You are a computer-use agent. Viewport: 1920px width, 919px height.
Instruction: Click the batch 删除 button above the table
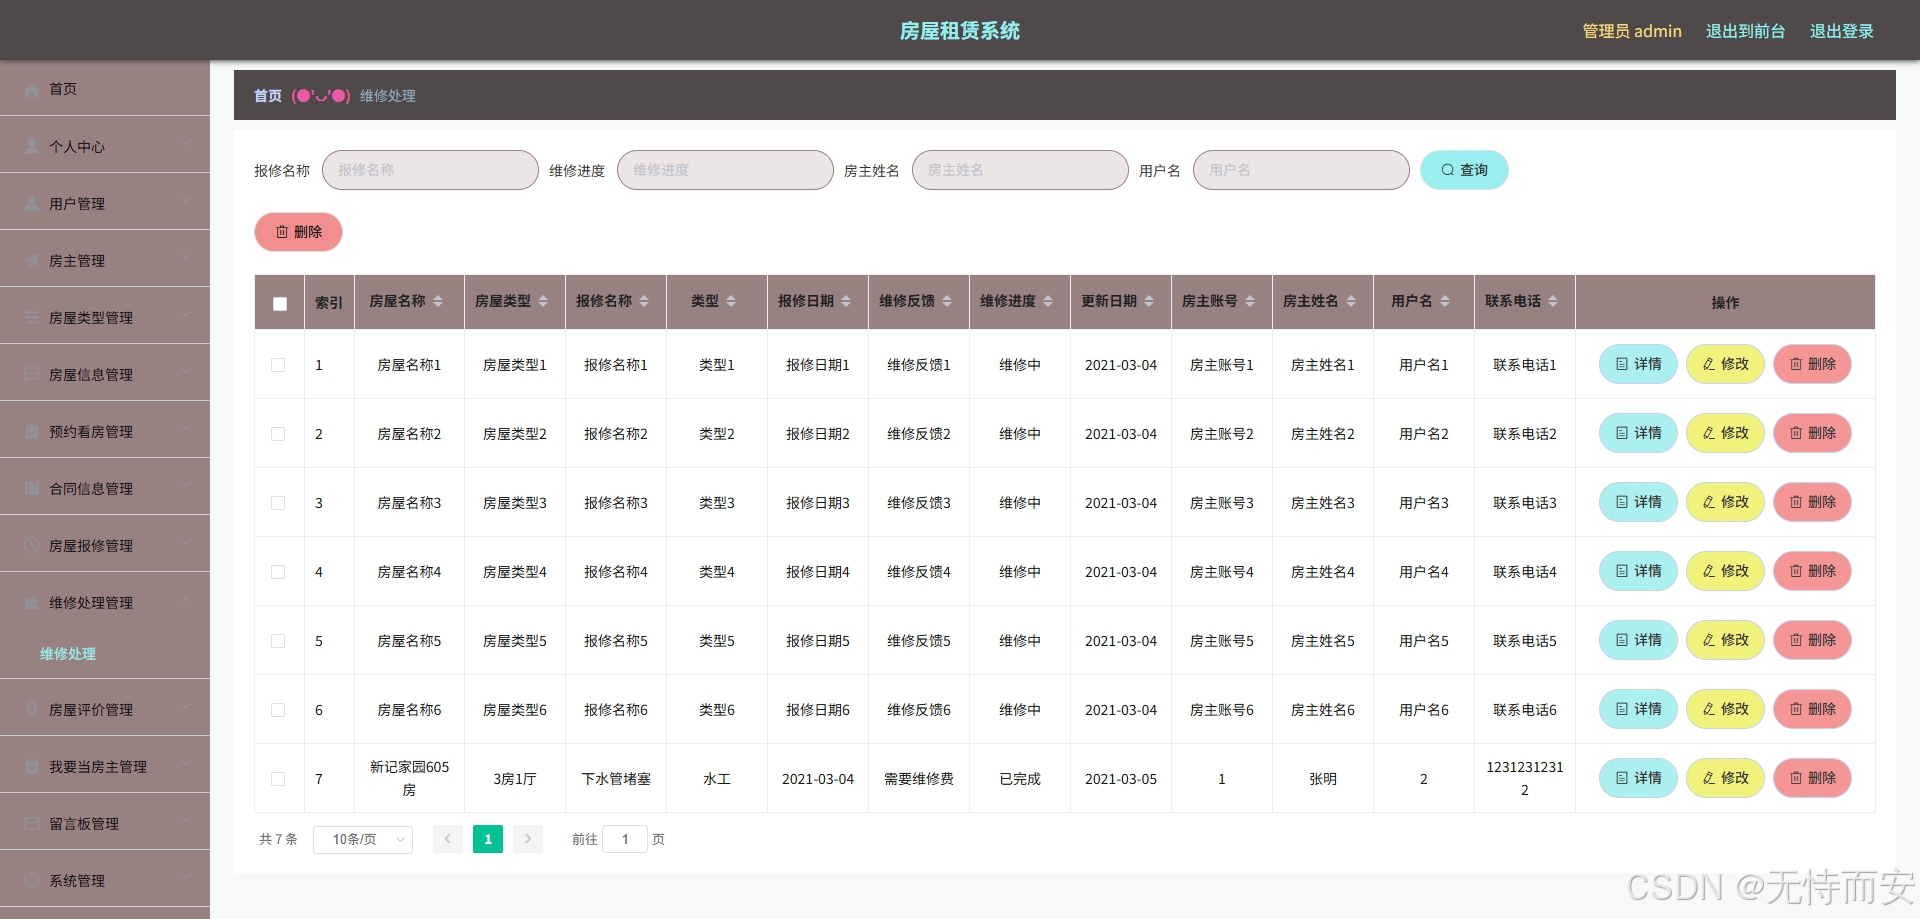pyautogui.click(x=298, y=232)
